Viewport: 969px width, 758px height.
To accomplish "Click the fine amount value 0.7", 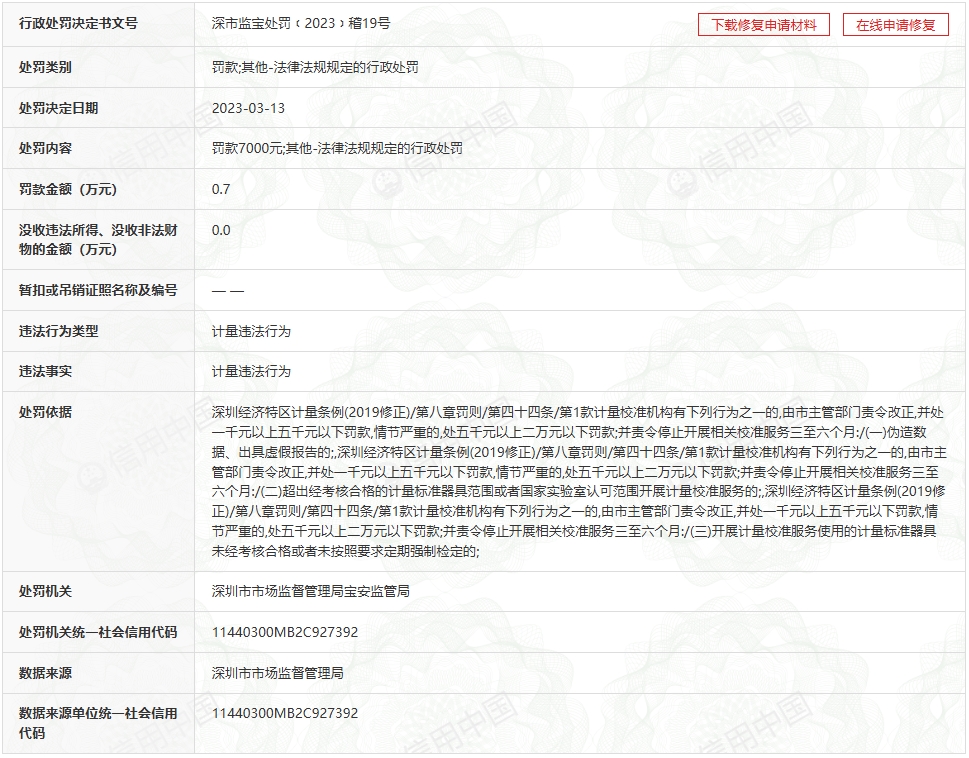I will click(221, 189).
